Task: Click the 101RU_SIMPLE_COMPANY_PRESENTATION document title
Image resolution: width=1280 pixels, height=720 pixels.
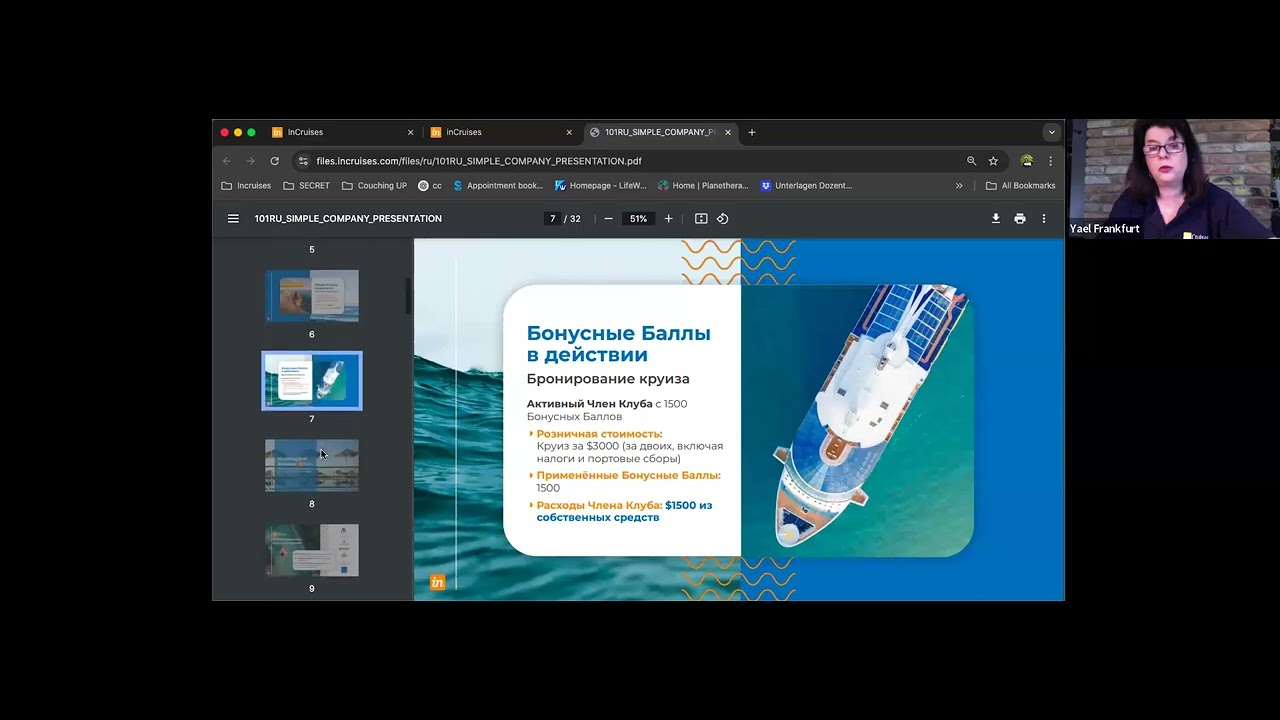Action: tap(348, 219)
